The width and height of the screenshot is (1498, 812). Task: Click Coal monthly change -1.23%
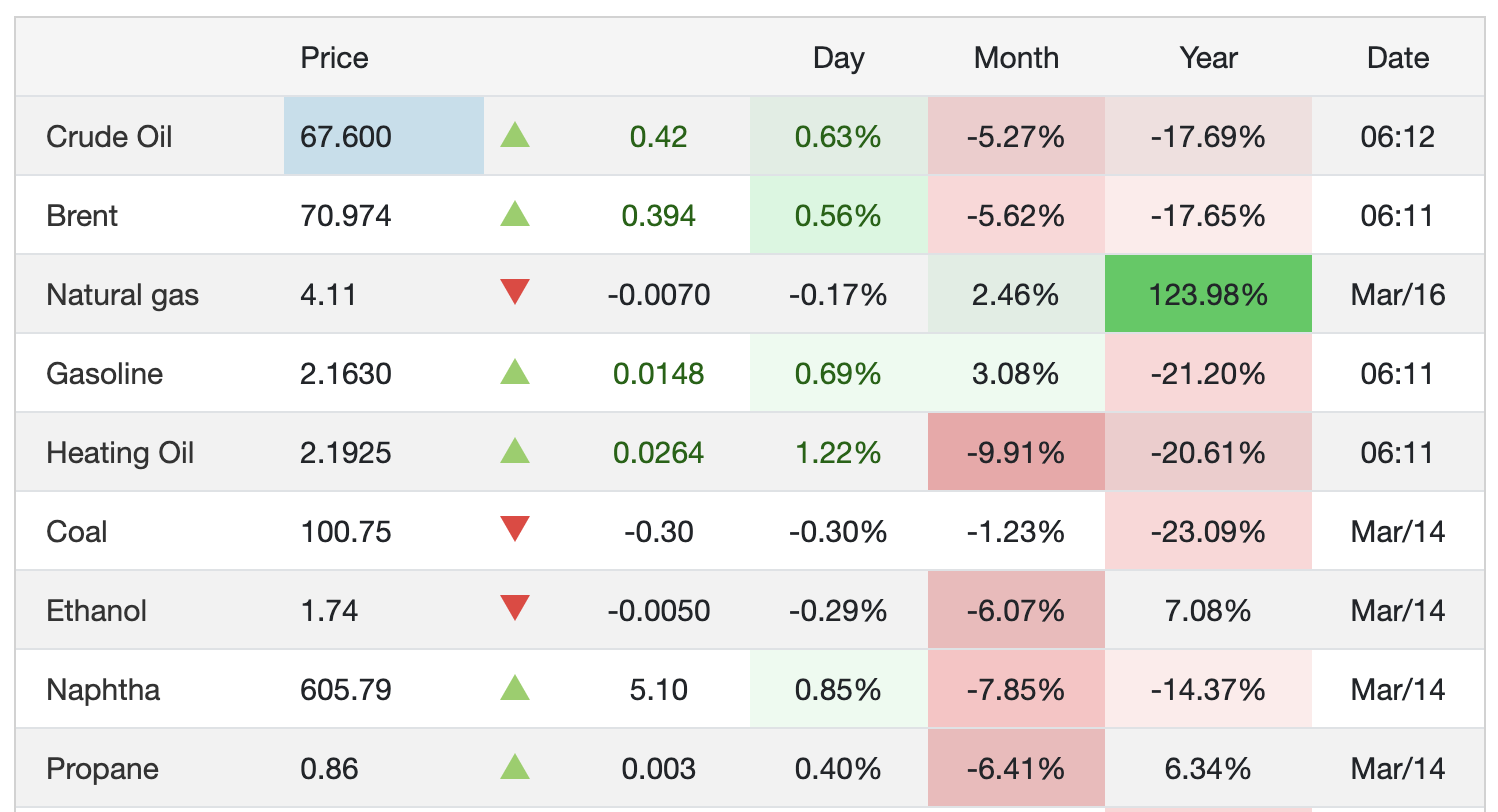pos(1016,531)
